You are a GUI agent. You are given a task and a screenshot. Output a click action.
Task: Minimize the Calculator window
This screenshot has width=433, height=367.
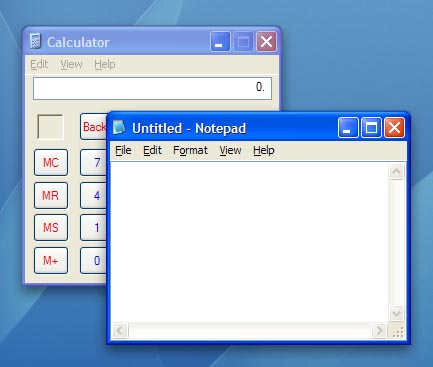click(220, 42)
